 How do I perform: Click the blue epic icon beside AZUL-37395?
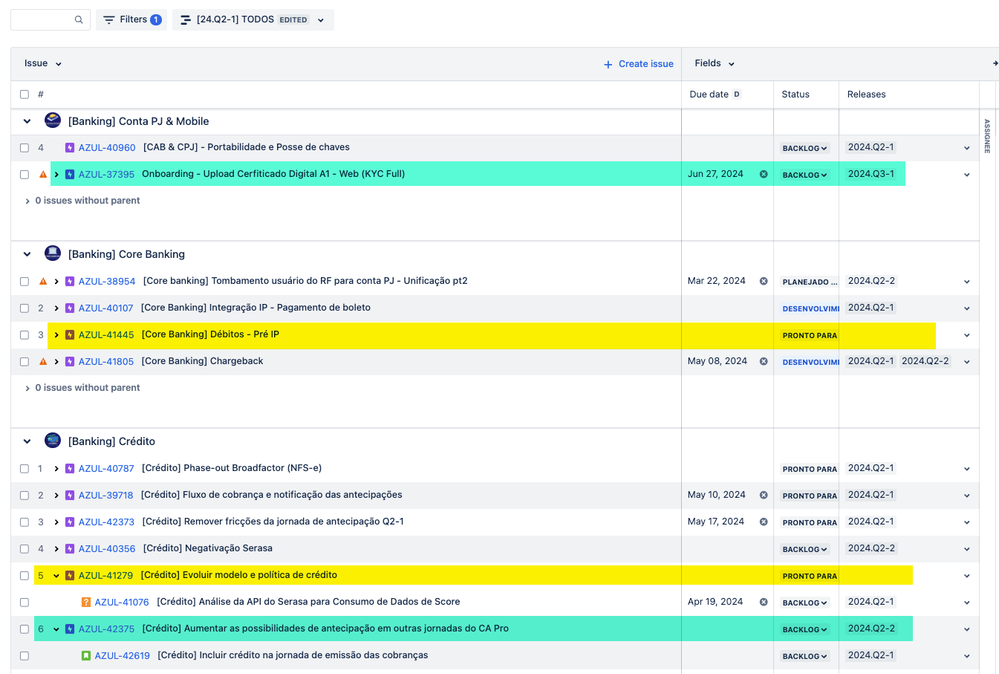pos(70,175)
